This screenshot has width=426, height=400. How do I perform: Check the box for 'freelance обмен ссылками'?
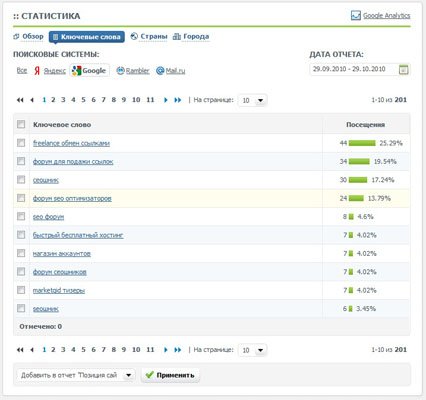click(21, 143)
